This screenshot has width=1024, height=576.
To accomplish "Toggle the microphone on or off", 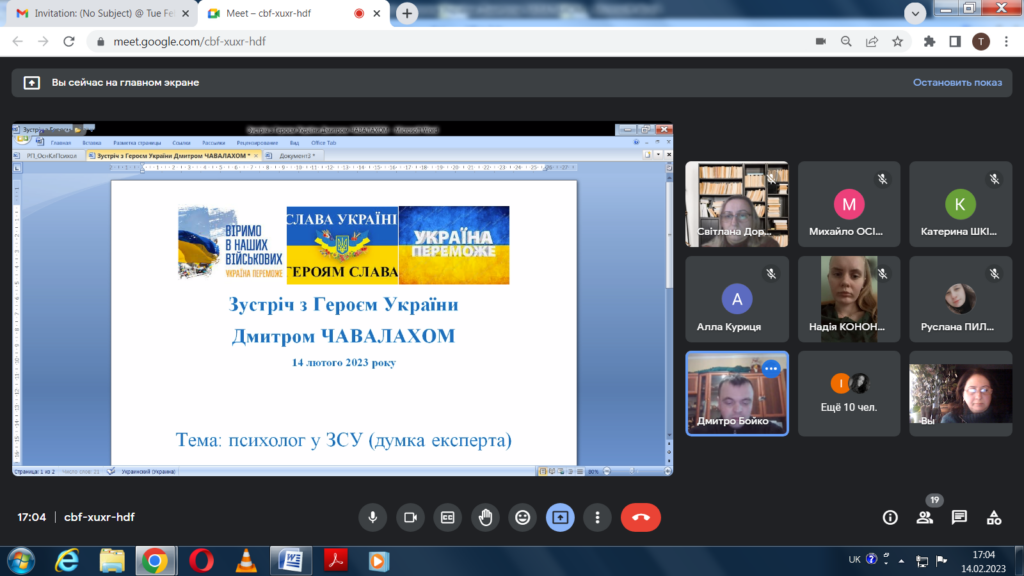I will (x=373, y=517).
